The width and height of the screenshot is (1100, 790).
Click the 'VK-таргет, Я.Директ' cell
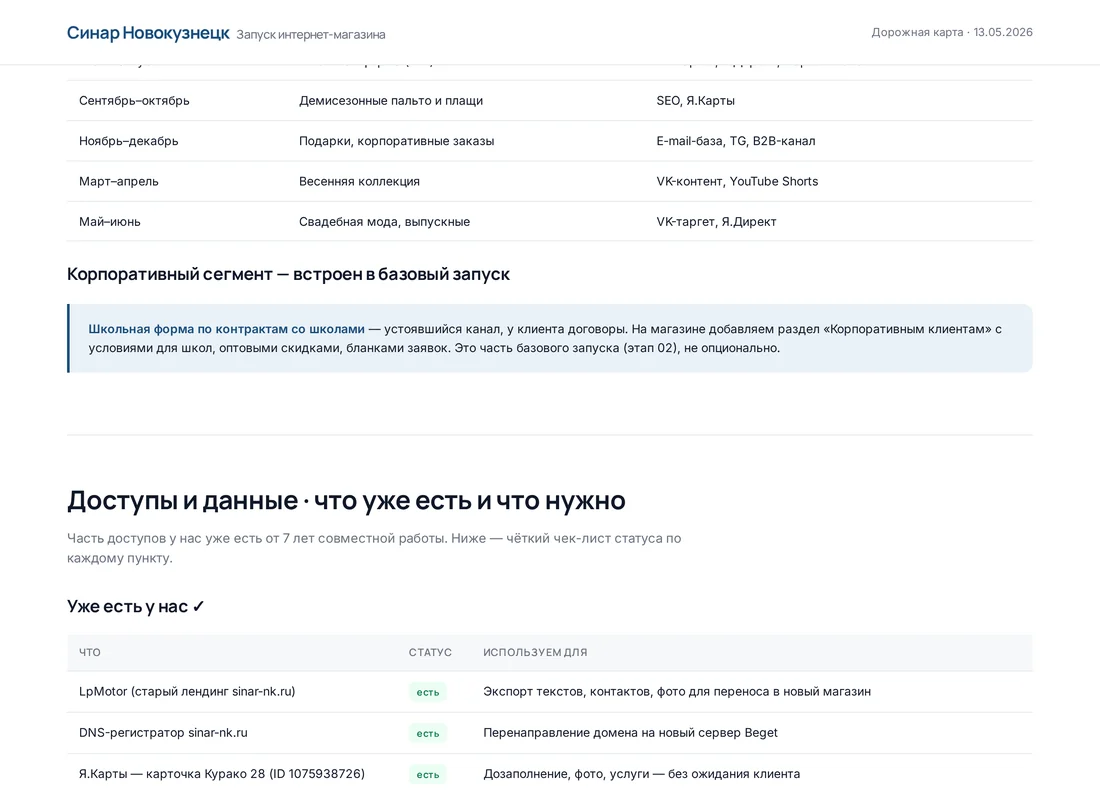click(716, 222)
